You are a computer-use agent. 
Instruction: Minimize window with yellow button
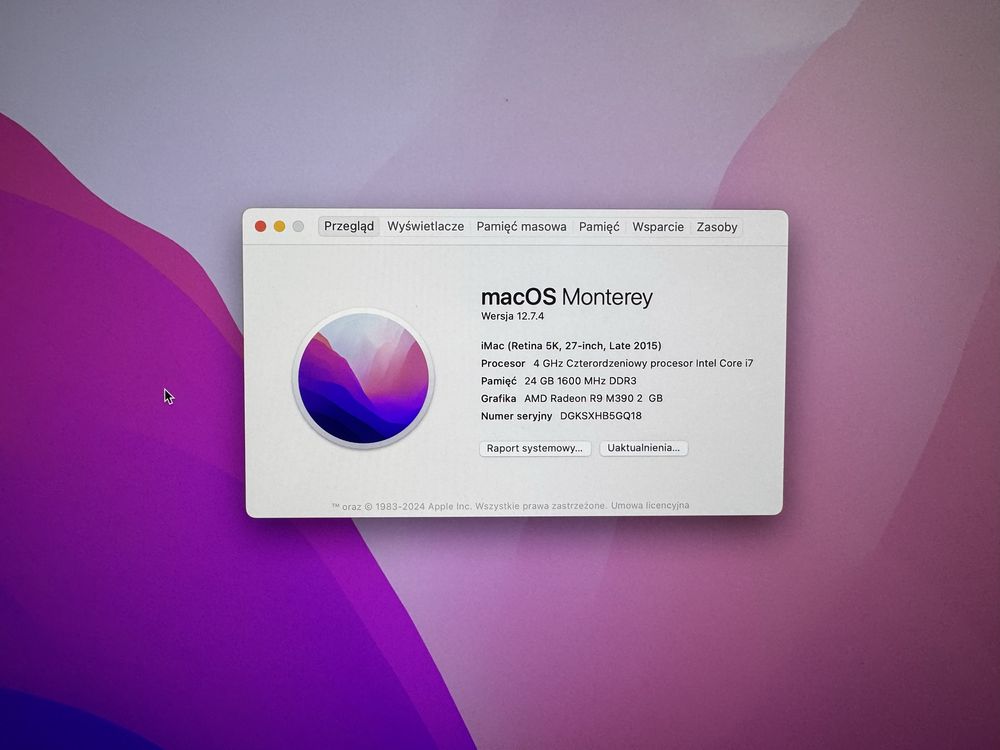[x=279, y=226]
